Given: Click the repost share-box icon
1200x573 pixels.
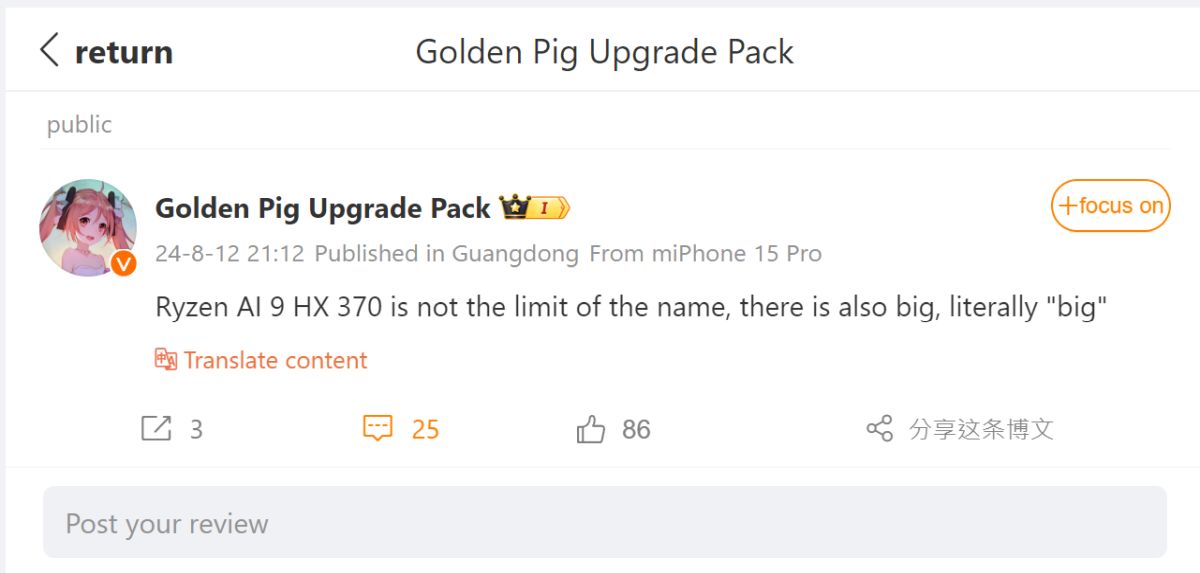Looking at the screenshot, I should coord(156,429).
